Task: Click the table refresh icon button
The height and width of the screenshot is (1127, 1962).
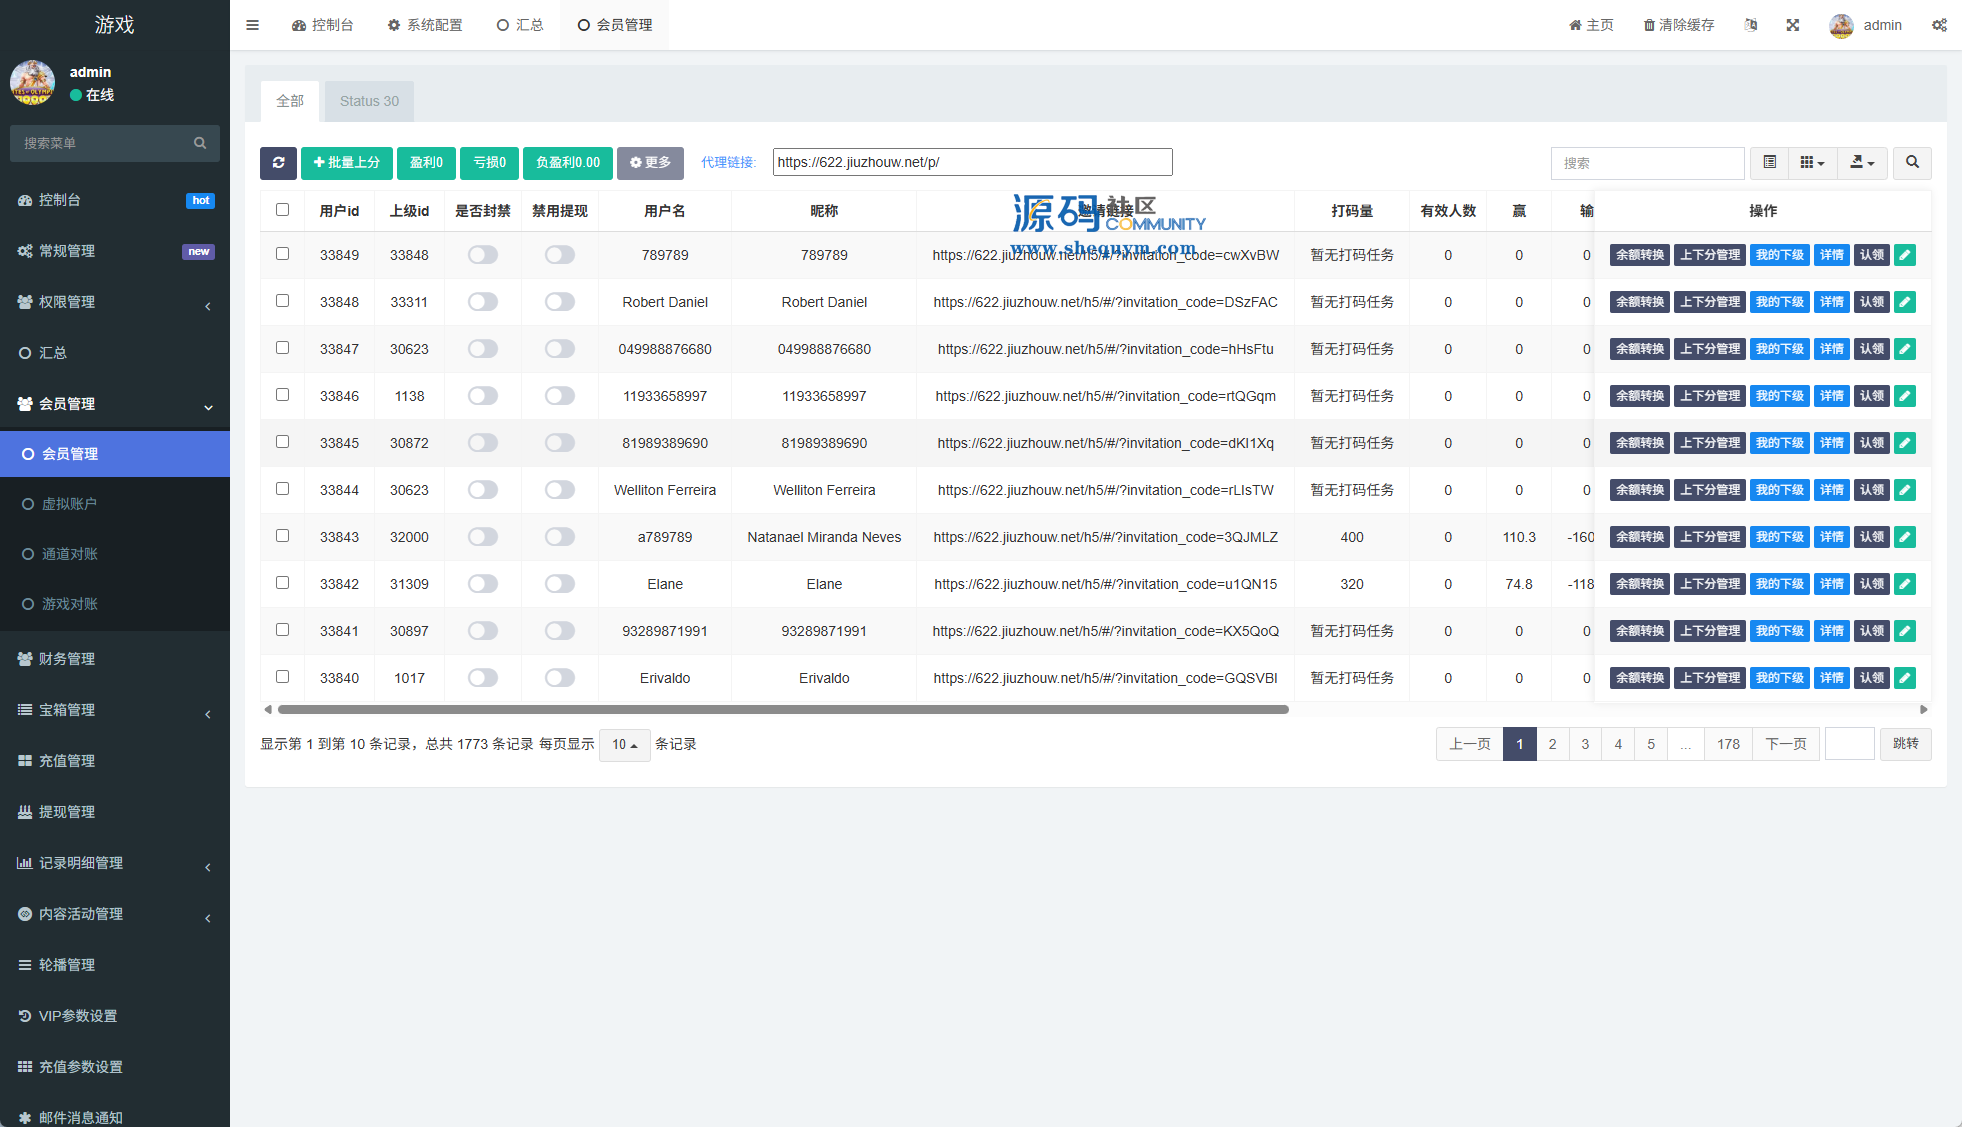Action: coord(278,163)
